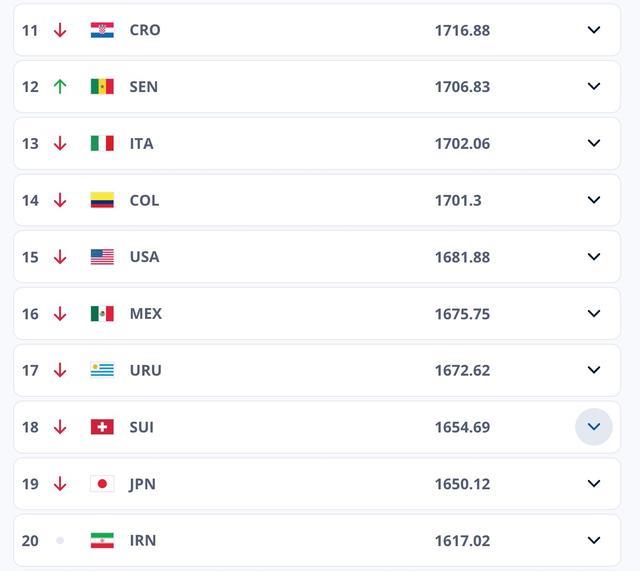Open the USA row dropdown arrow
This screenshot has width=640, height=571.
[x=594, y=257]
